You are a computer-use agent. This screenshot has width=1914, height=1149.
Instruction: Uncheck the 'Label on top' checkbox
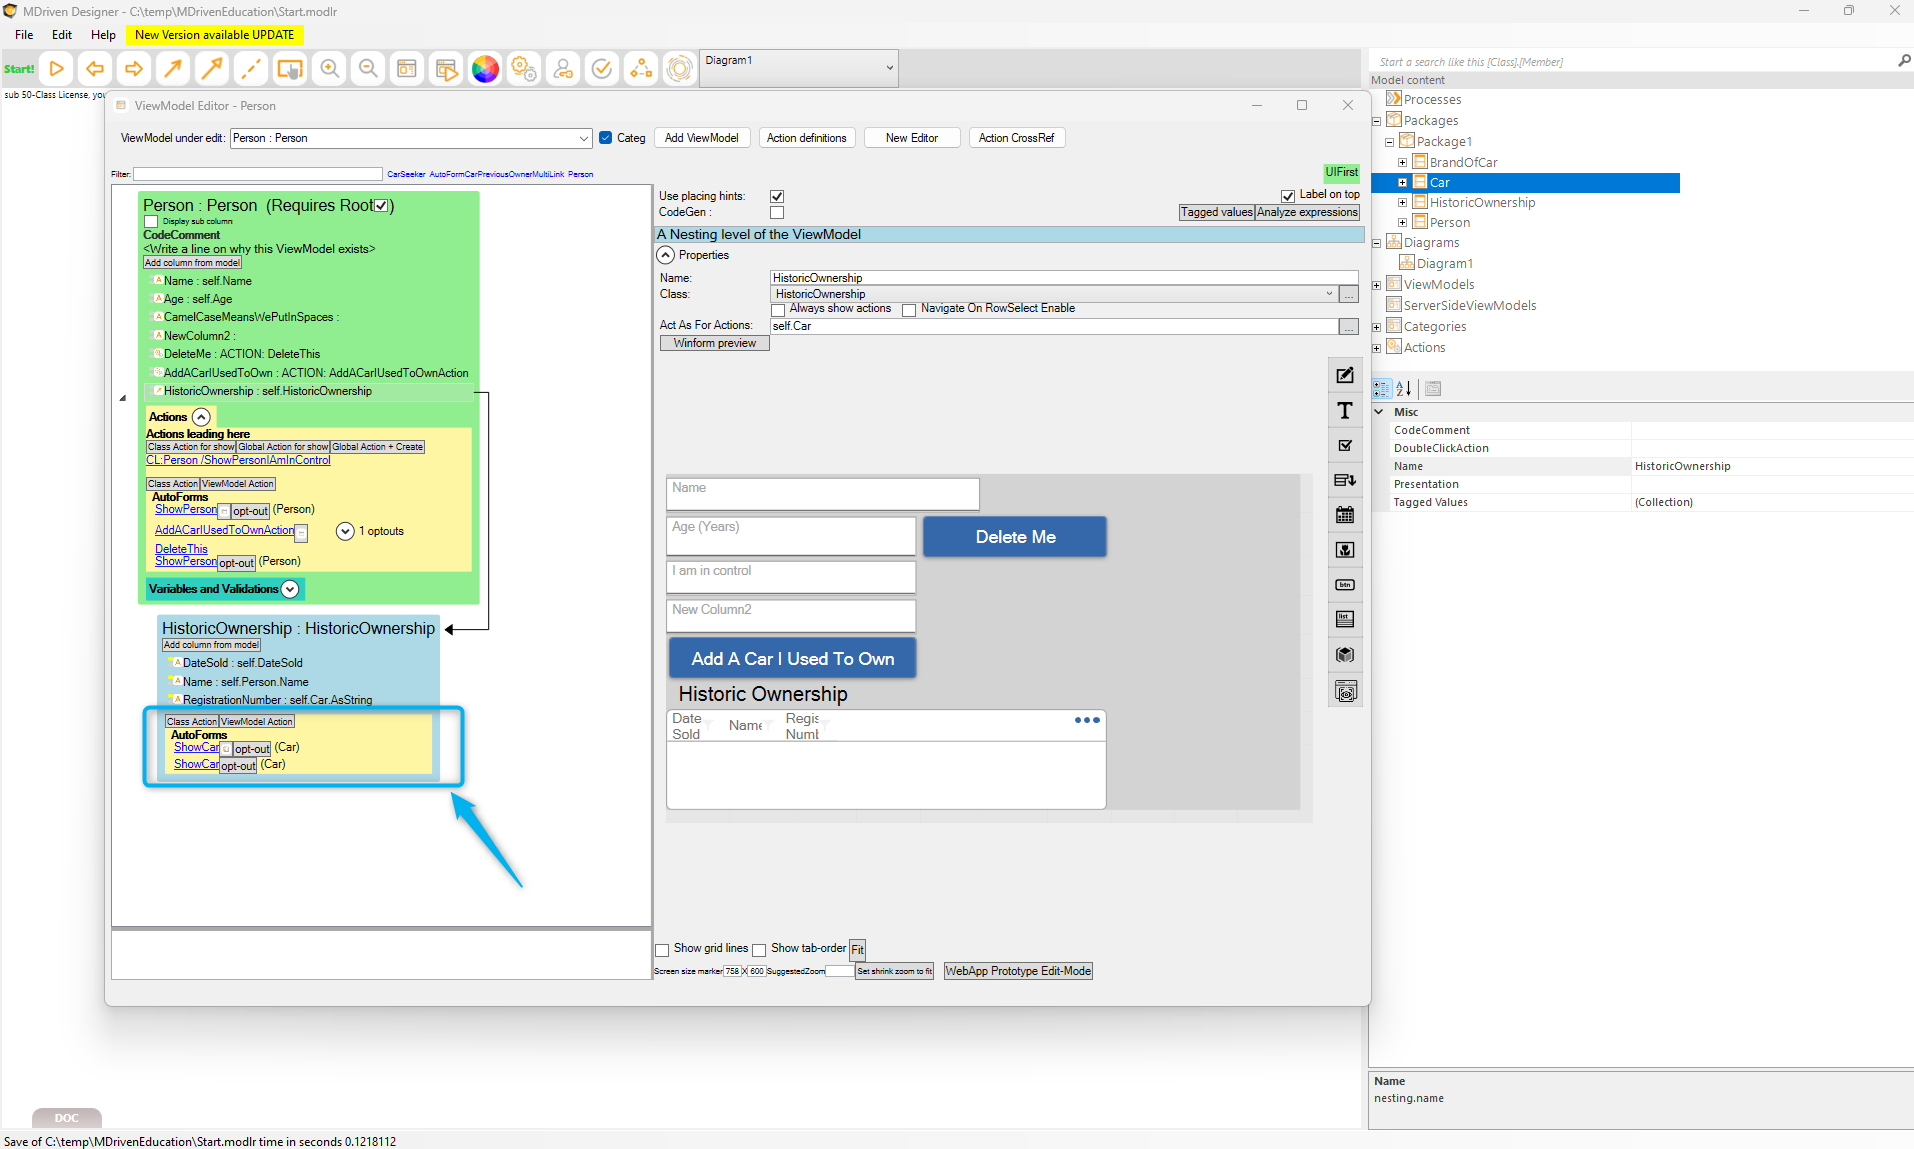click(x=1288, y=196)
